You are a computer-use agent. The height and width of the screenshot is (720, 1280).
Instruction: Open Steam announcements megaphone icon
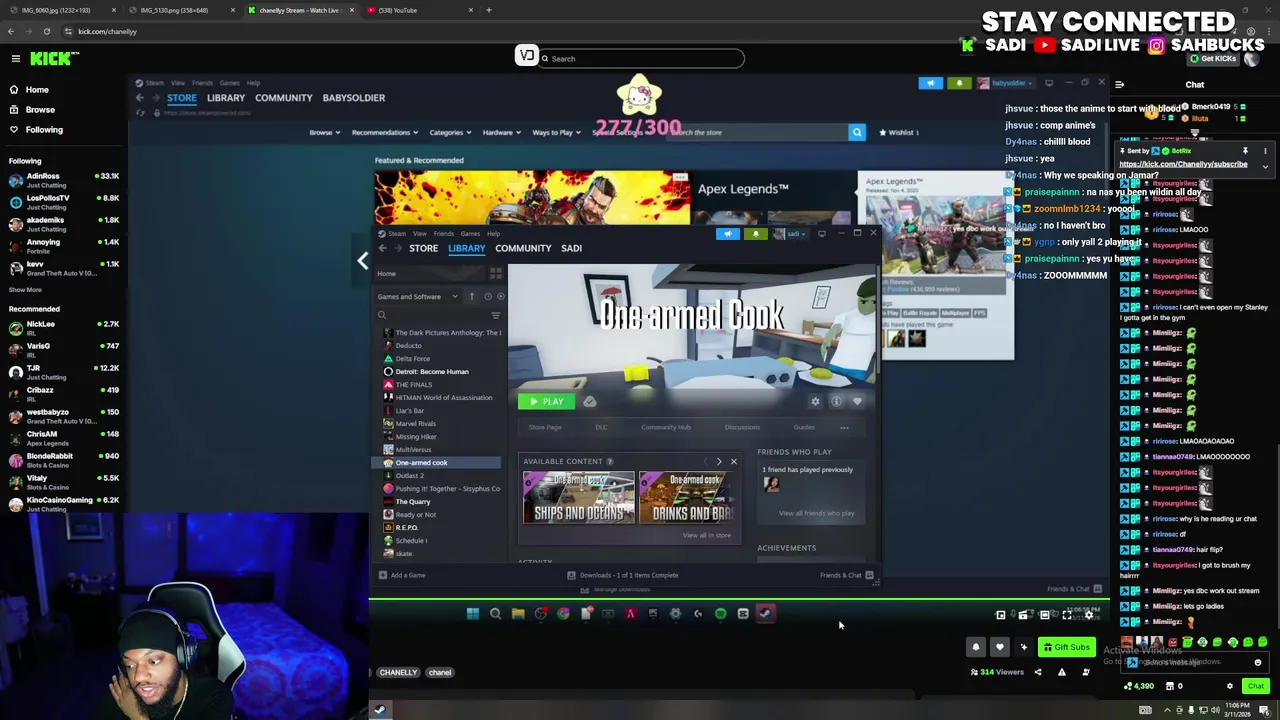click(x=728, y=234)
